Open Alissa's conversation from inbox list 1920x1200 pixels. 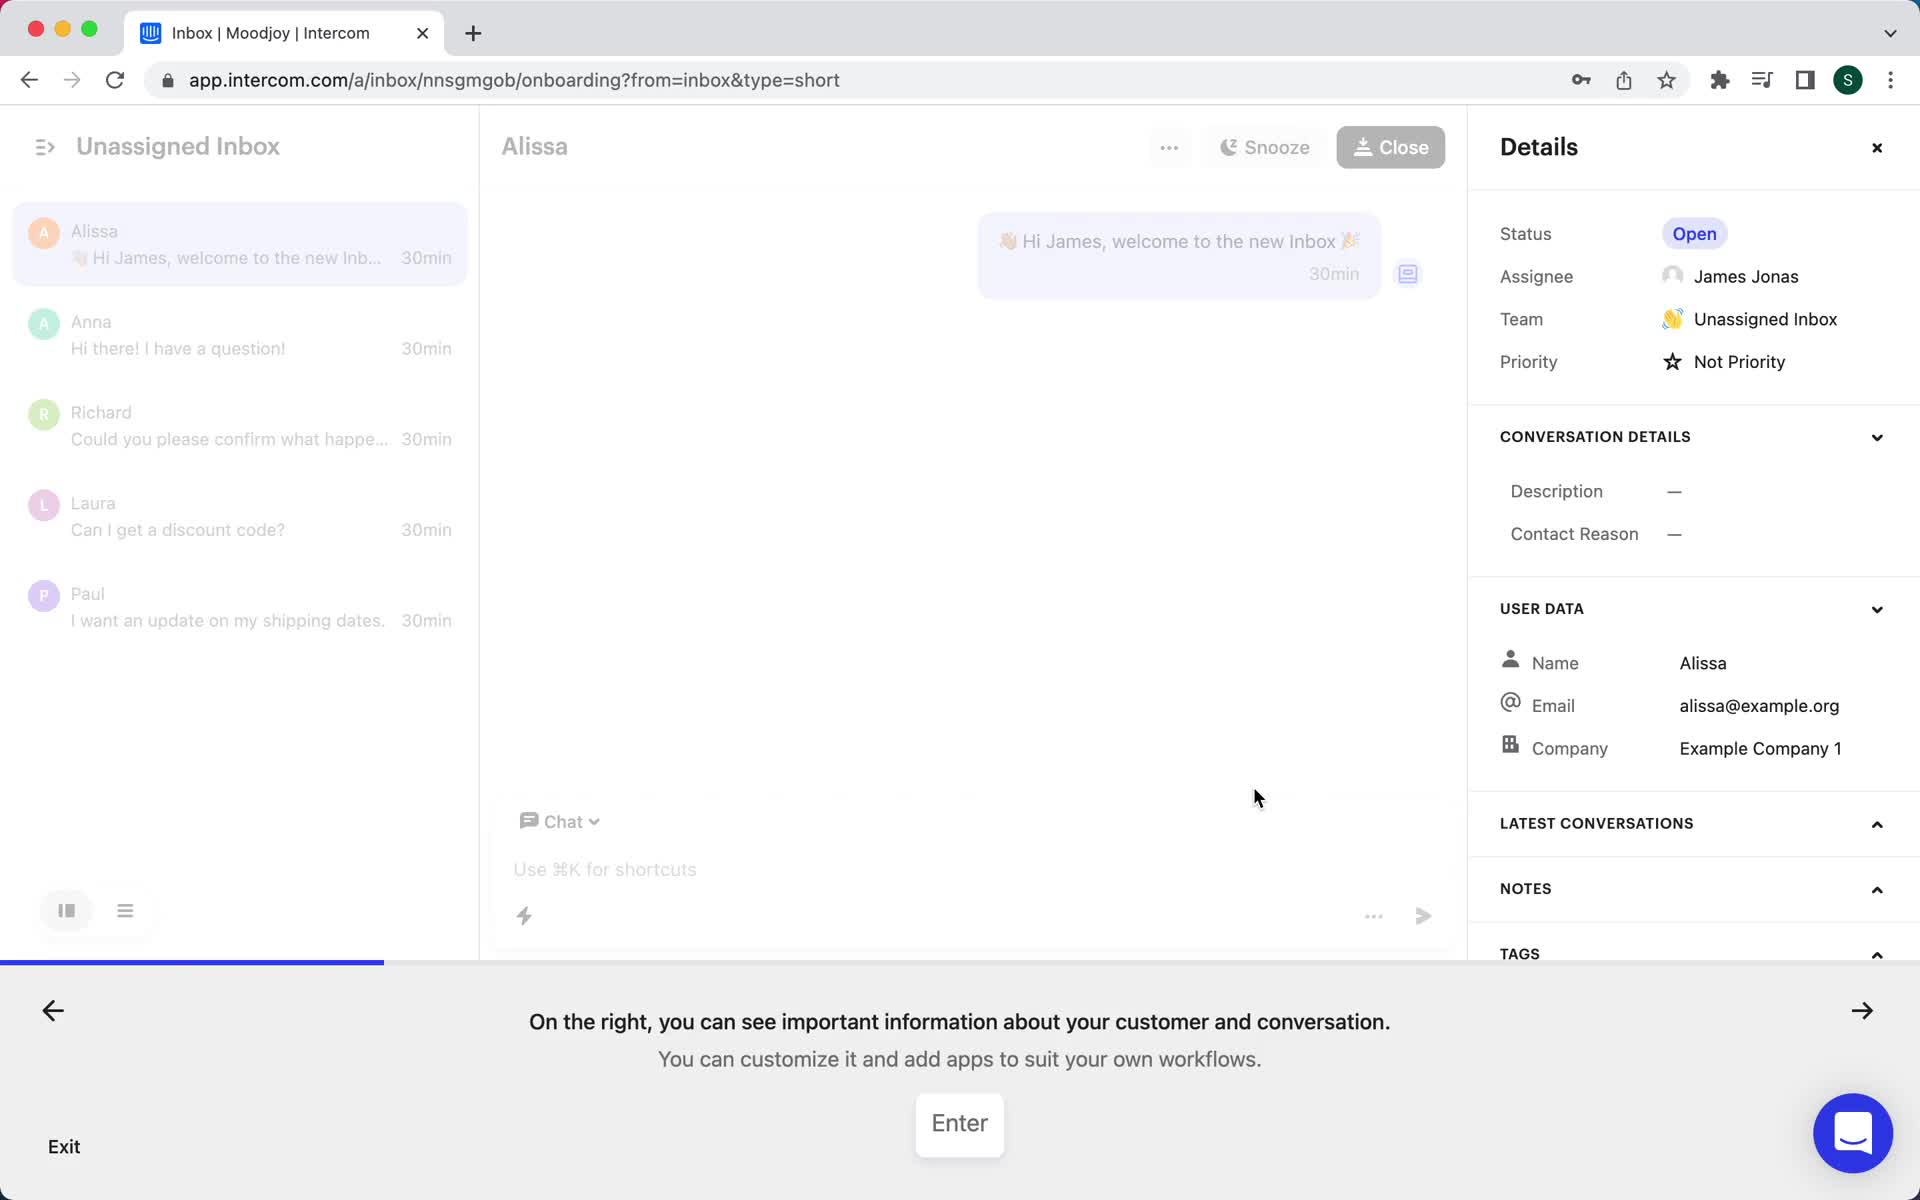[242, 242]
